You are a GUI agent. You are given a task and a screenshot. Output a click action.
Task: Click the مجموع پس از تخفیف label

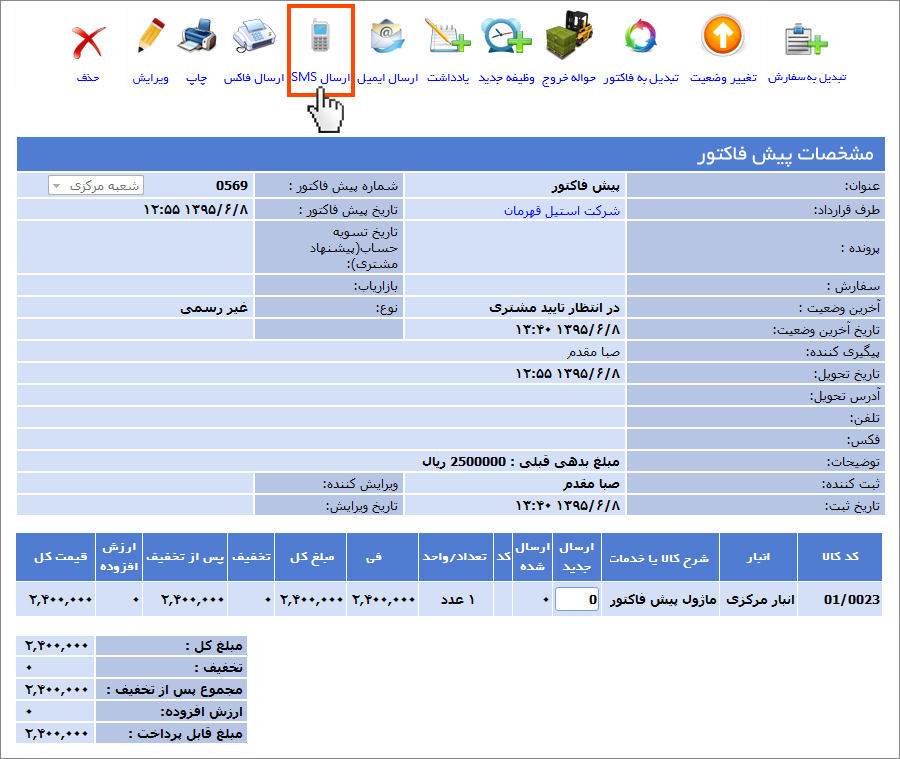(x=174, y=690)
